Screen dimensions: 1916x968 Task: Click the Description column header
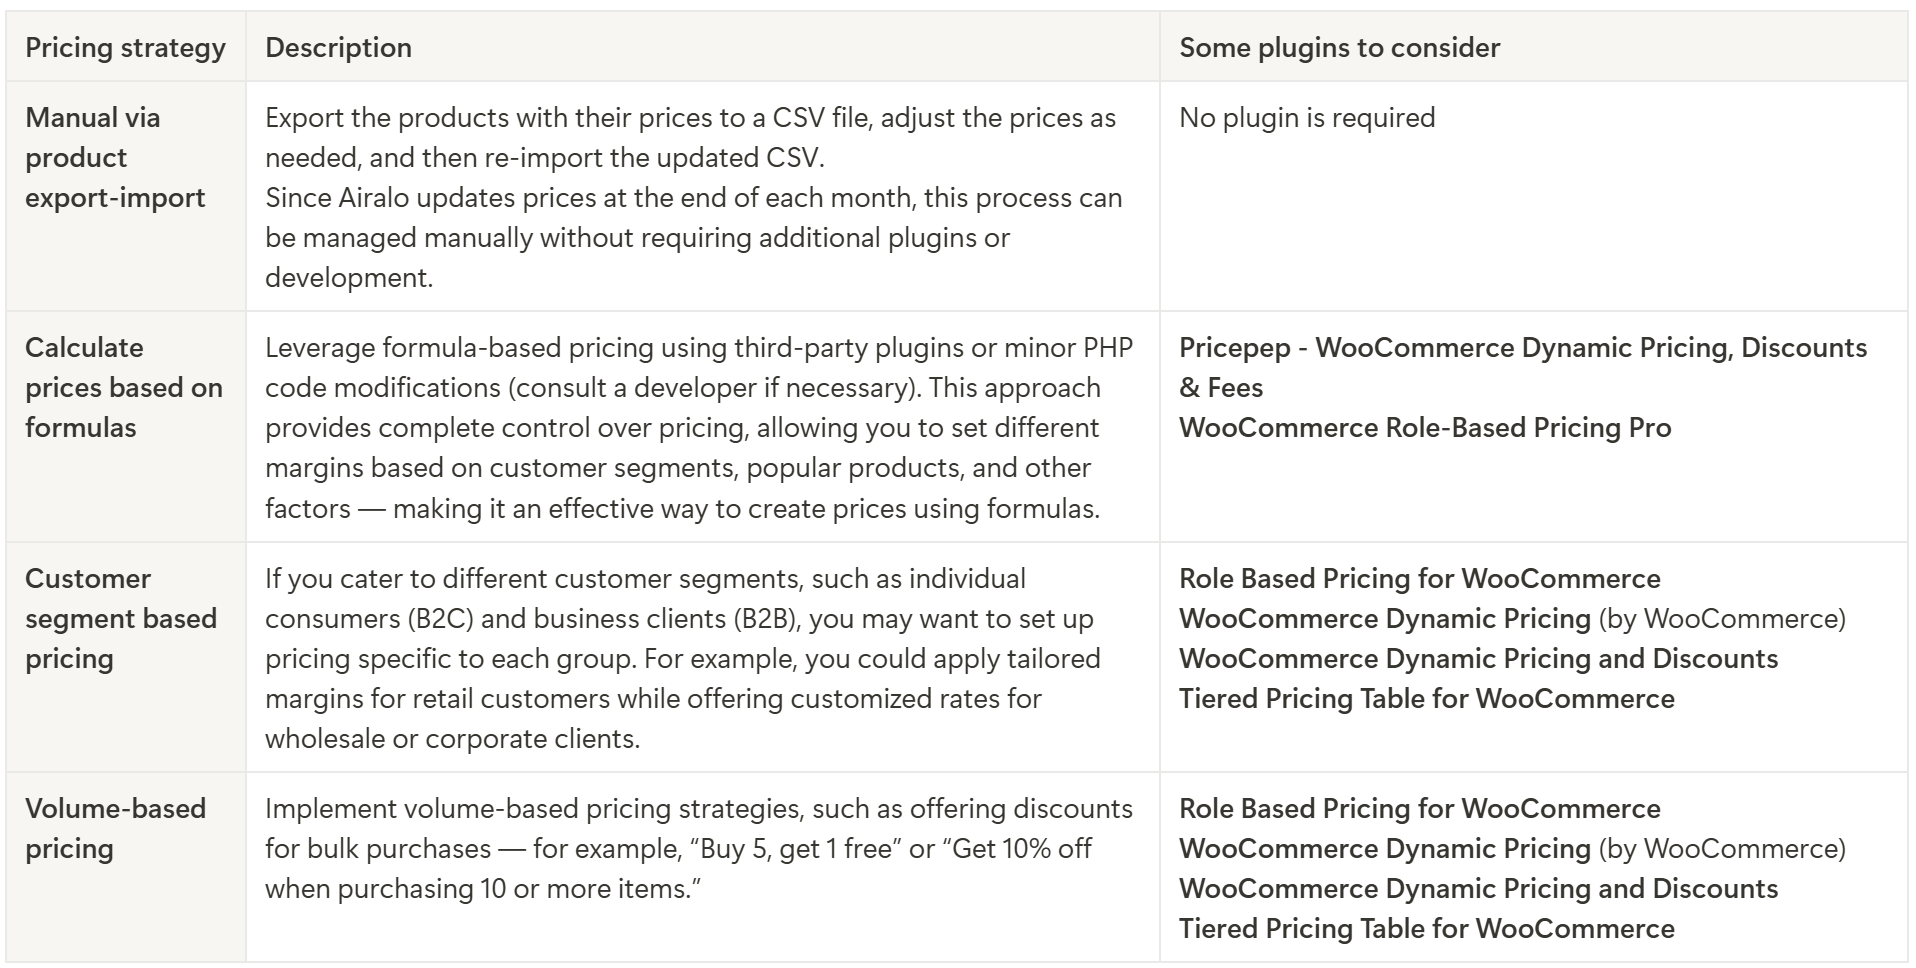tap(338, 48)
